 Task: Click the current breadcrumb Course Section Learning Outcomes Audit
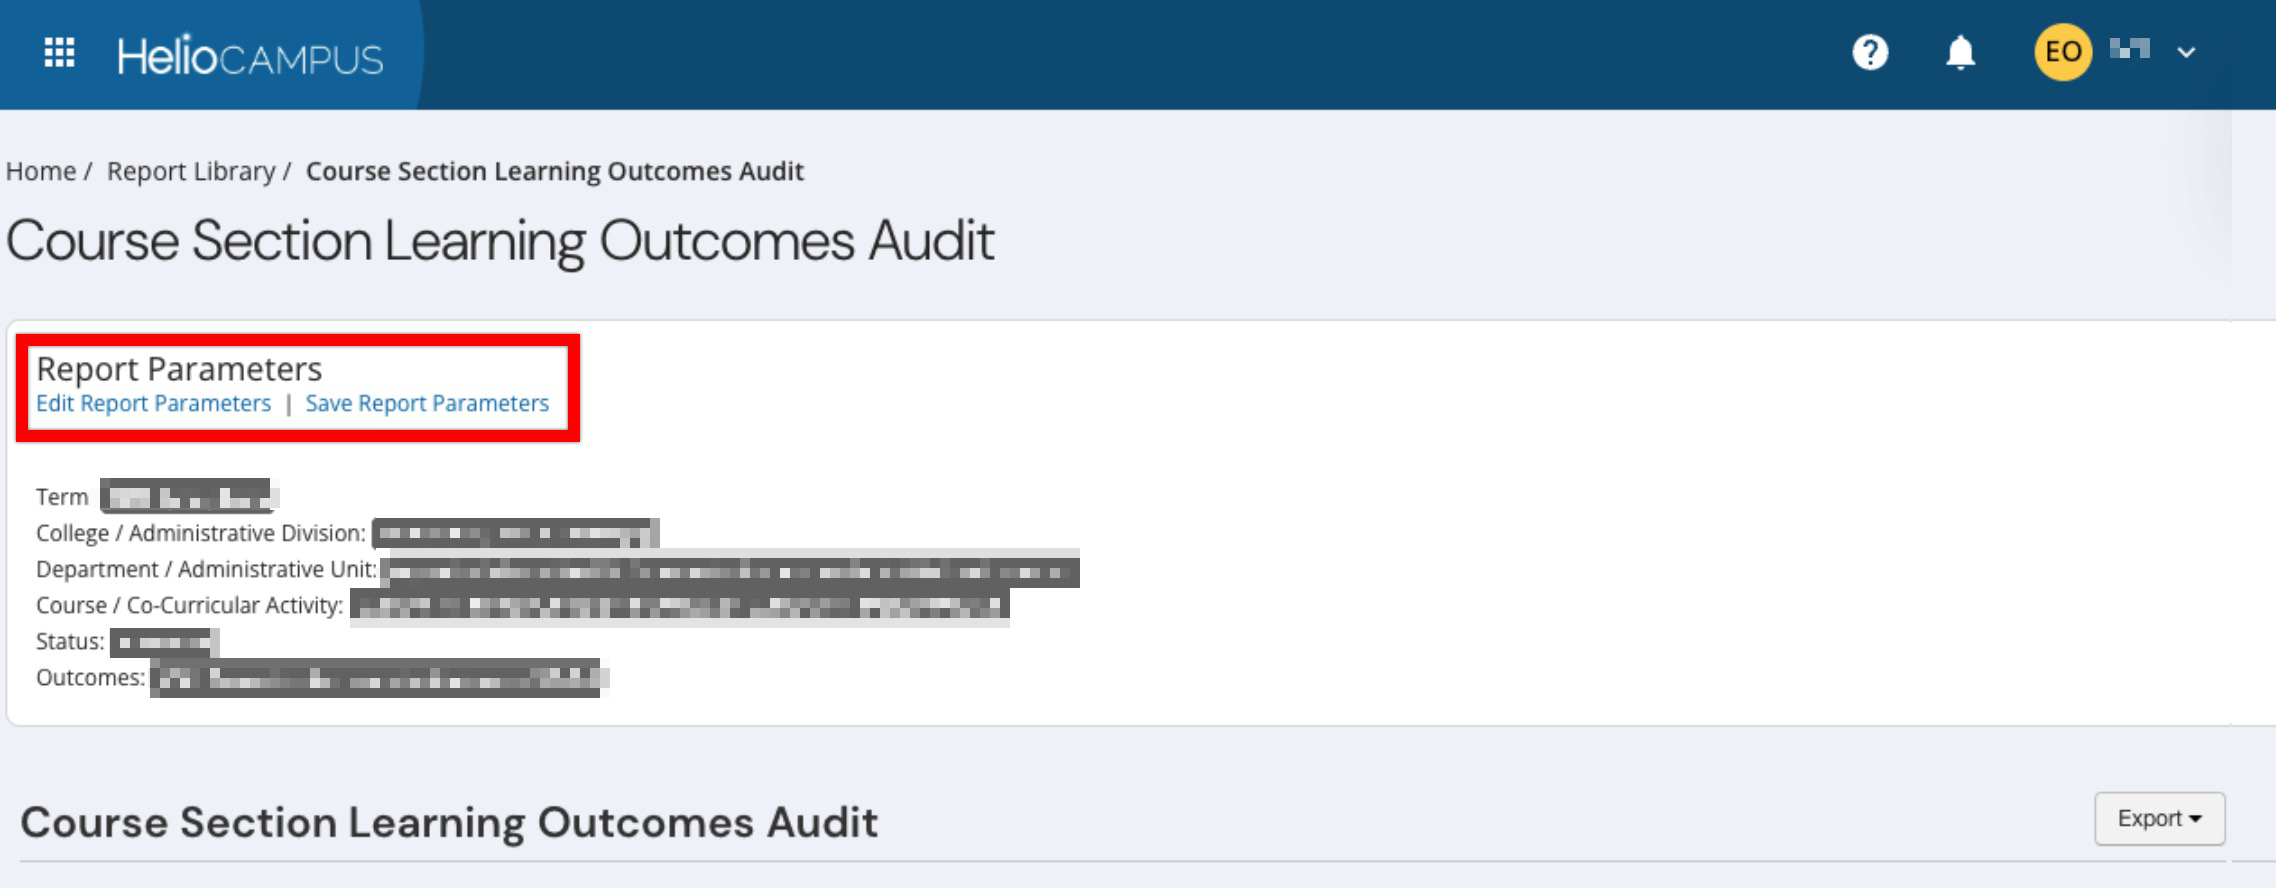554,171
